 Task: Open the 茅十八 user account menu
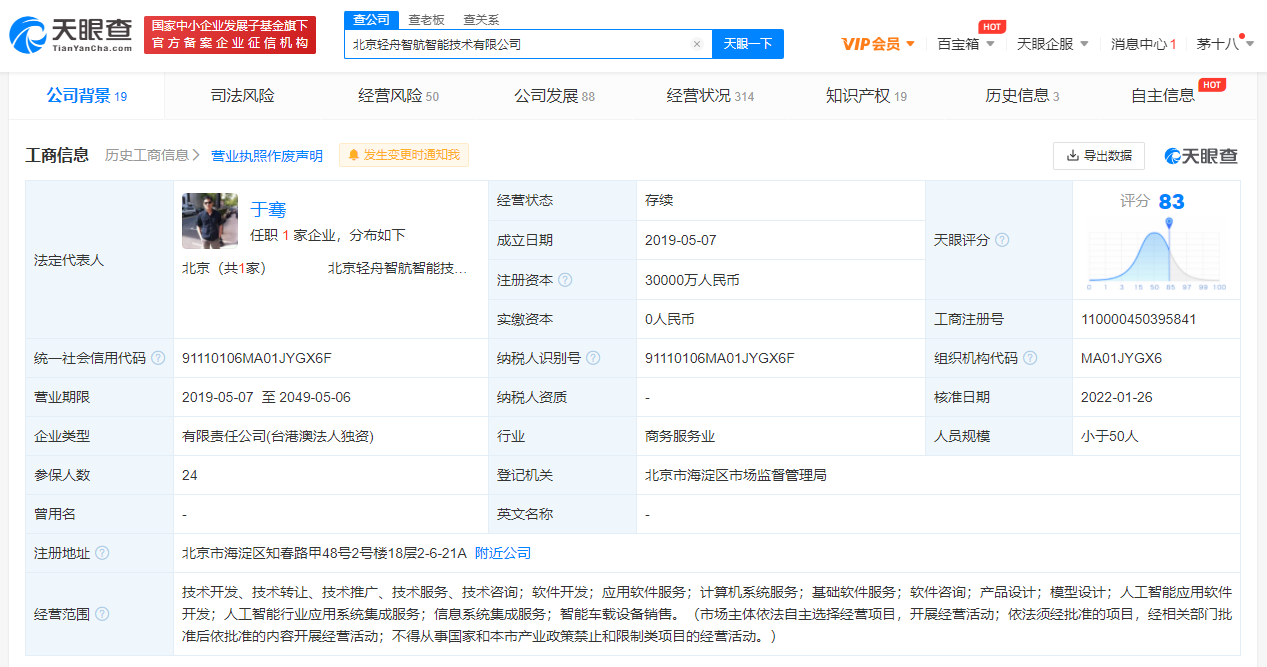click(1224, 43)
